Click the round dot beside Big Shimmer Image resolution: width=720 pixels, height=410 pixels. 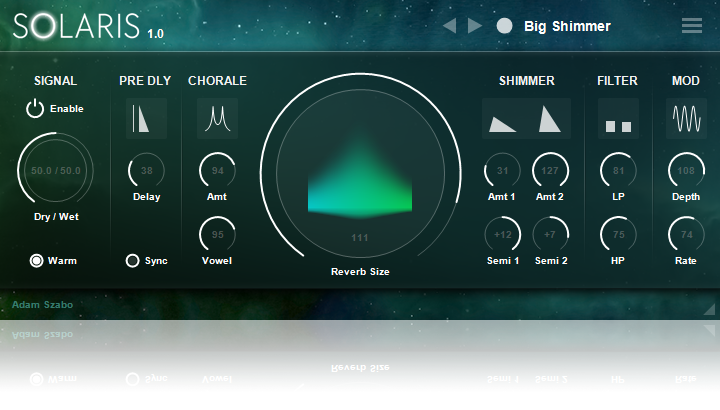504,26
